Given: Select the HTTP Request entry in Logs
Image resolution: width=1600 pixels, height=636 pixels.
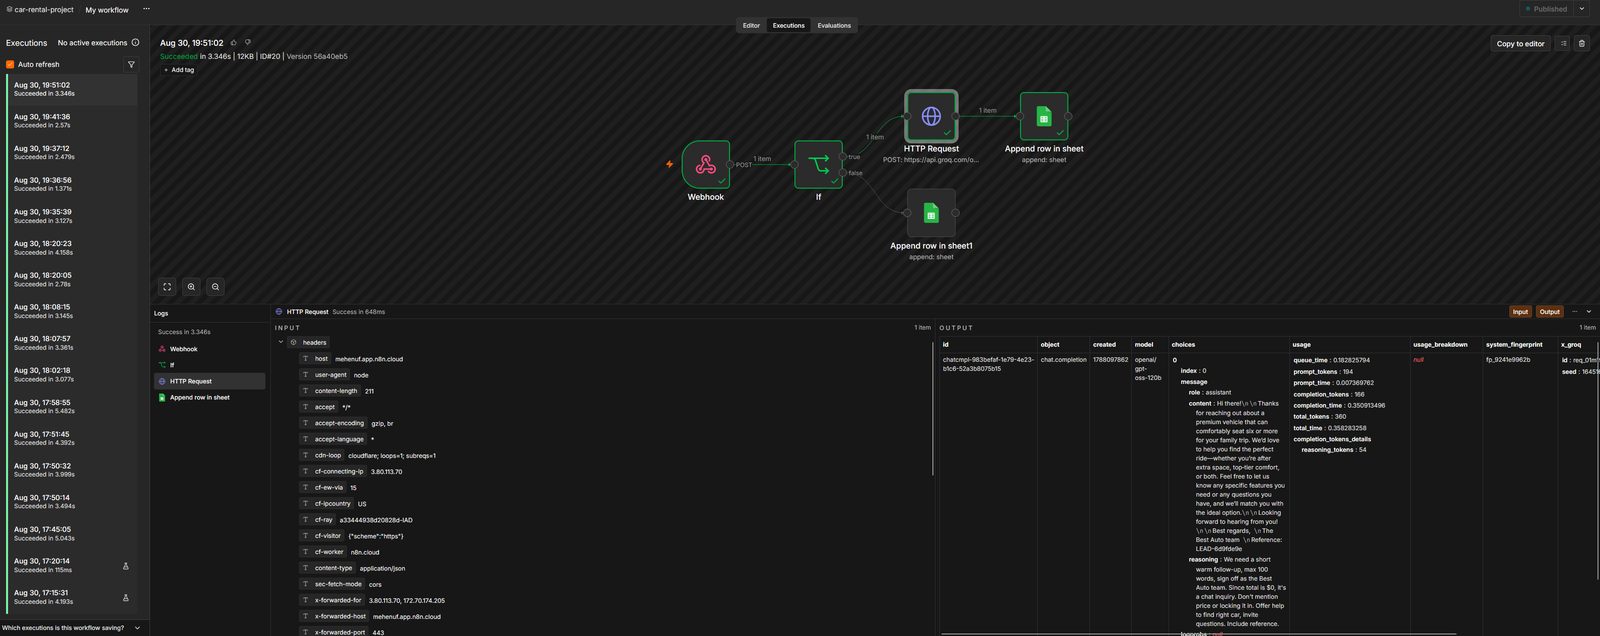Looking at the screenshot, I should (x=210, y=381).
